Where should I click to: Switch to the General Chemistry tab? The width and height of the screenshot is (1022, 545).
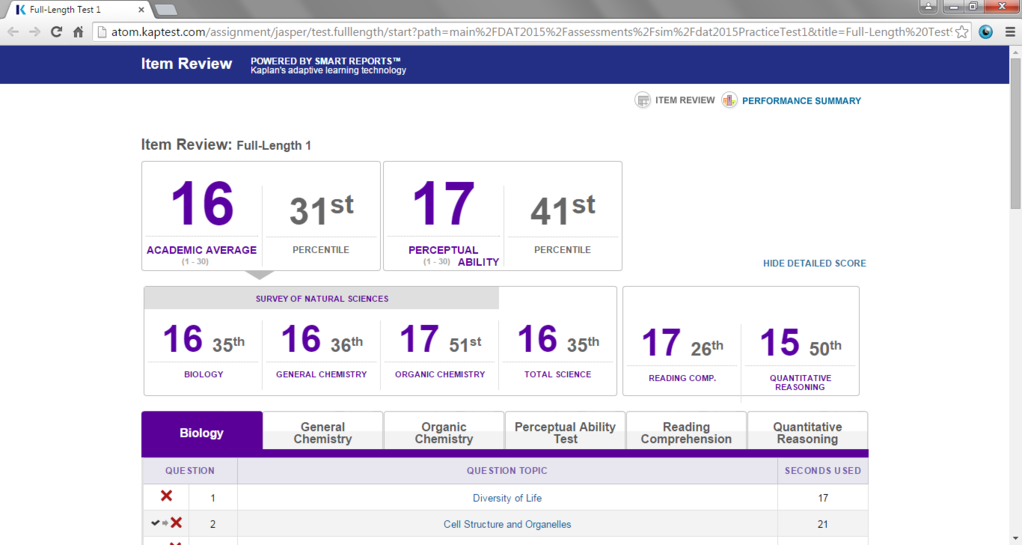(322, 433)
